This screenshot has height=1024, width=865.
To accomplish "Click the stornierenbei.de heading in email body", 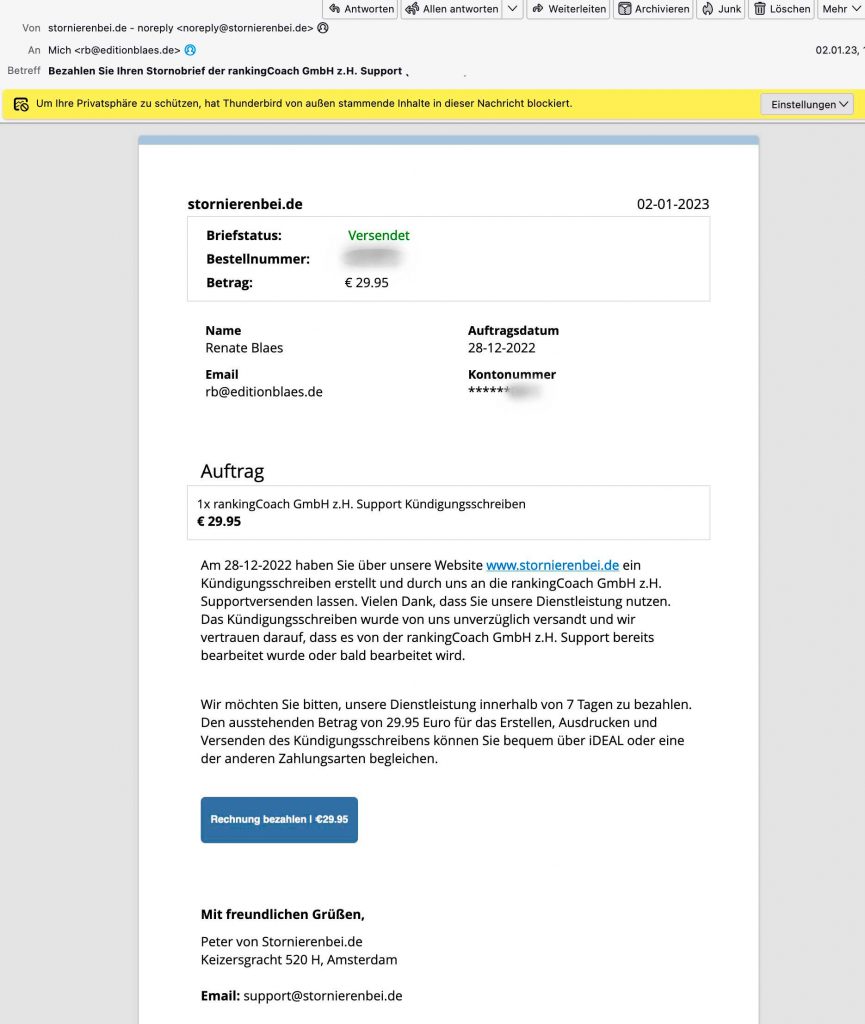I will [x=245, y=204].
